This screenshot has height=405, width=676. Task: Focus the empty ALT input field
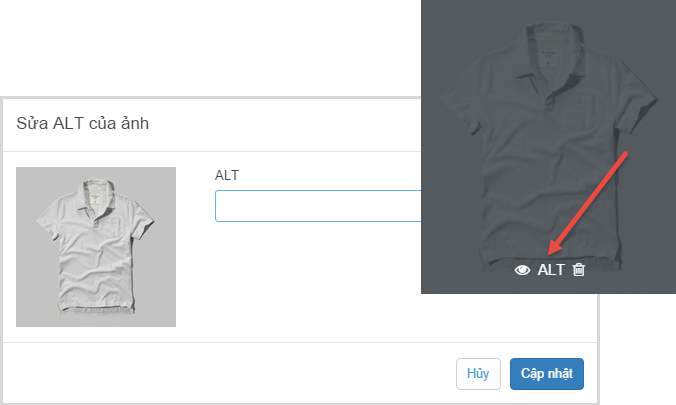pos(318,205)
